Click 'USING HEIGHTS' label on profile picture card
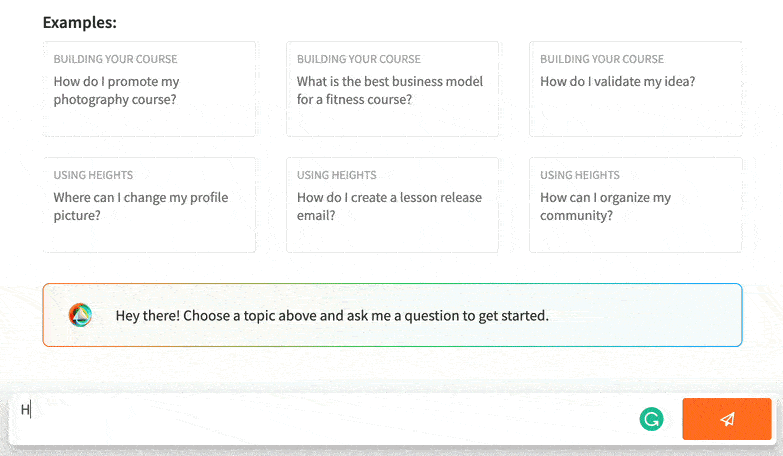Image resolution: width=783 pixels, height=456 pixels. click(93, 175)
